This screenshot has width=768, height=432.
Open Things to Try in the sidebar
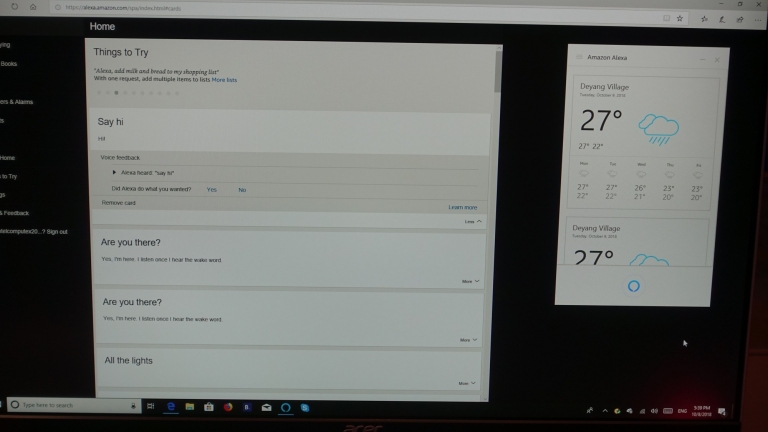[x=8, y=176]
